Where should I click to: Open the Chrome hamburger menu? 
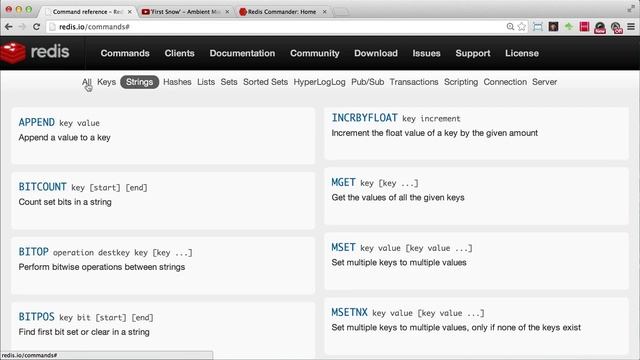[x=631, y=27]
